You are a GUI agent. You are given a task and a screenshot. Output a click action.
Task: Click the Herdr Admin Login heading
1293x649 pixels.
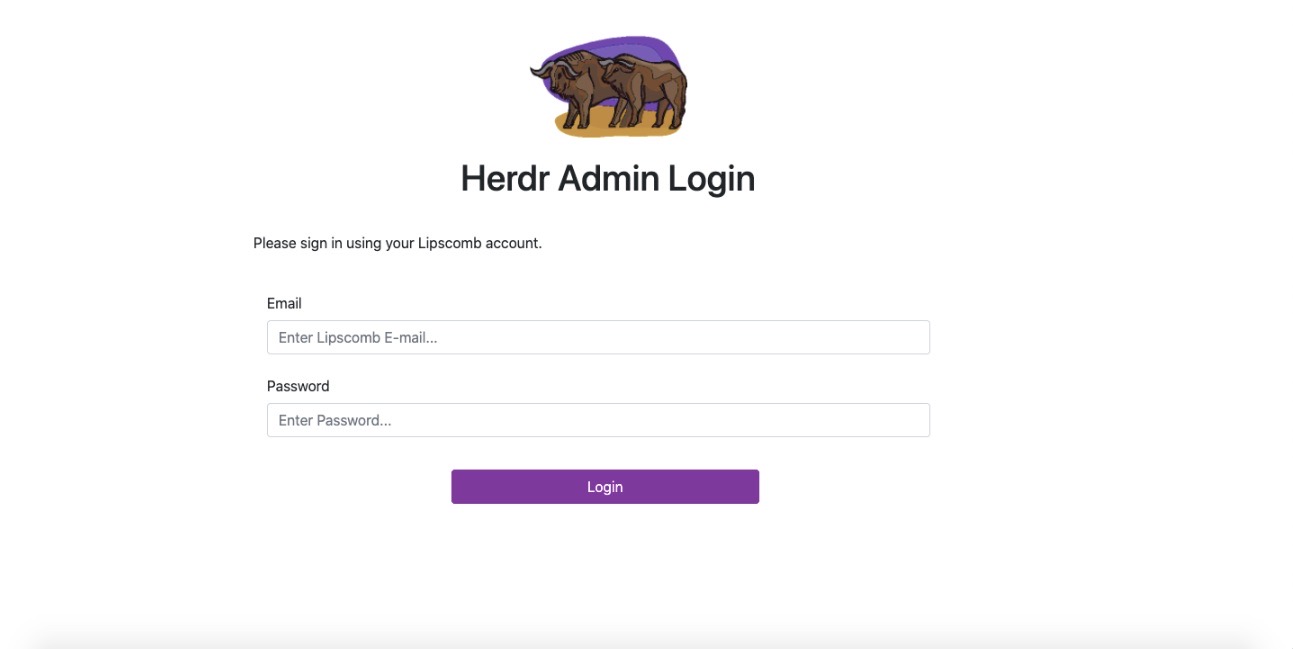607,179
